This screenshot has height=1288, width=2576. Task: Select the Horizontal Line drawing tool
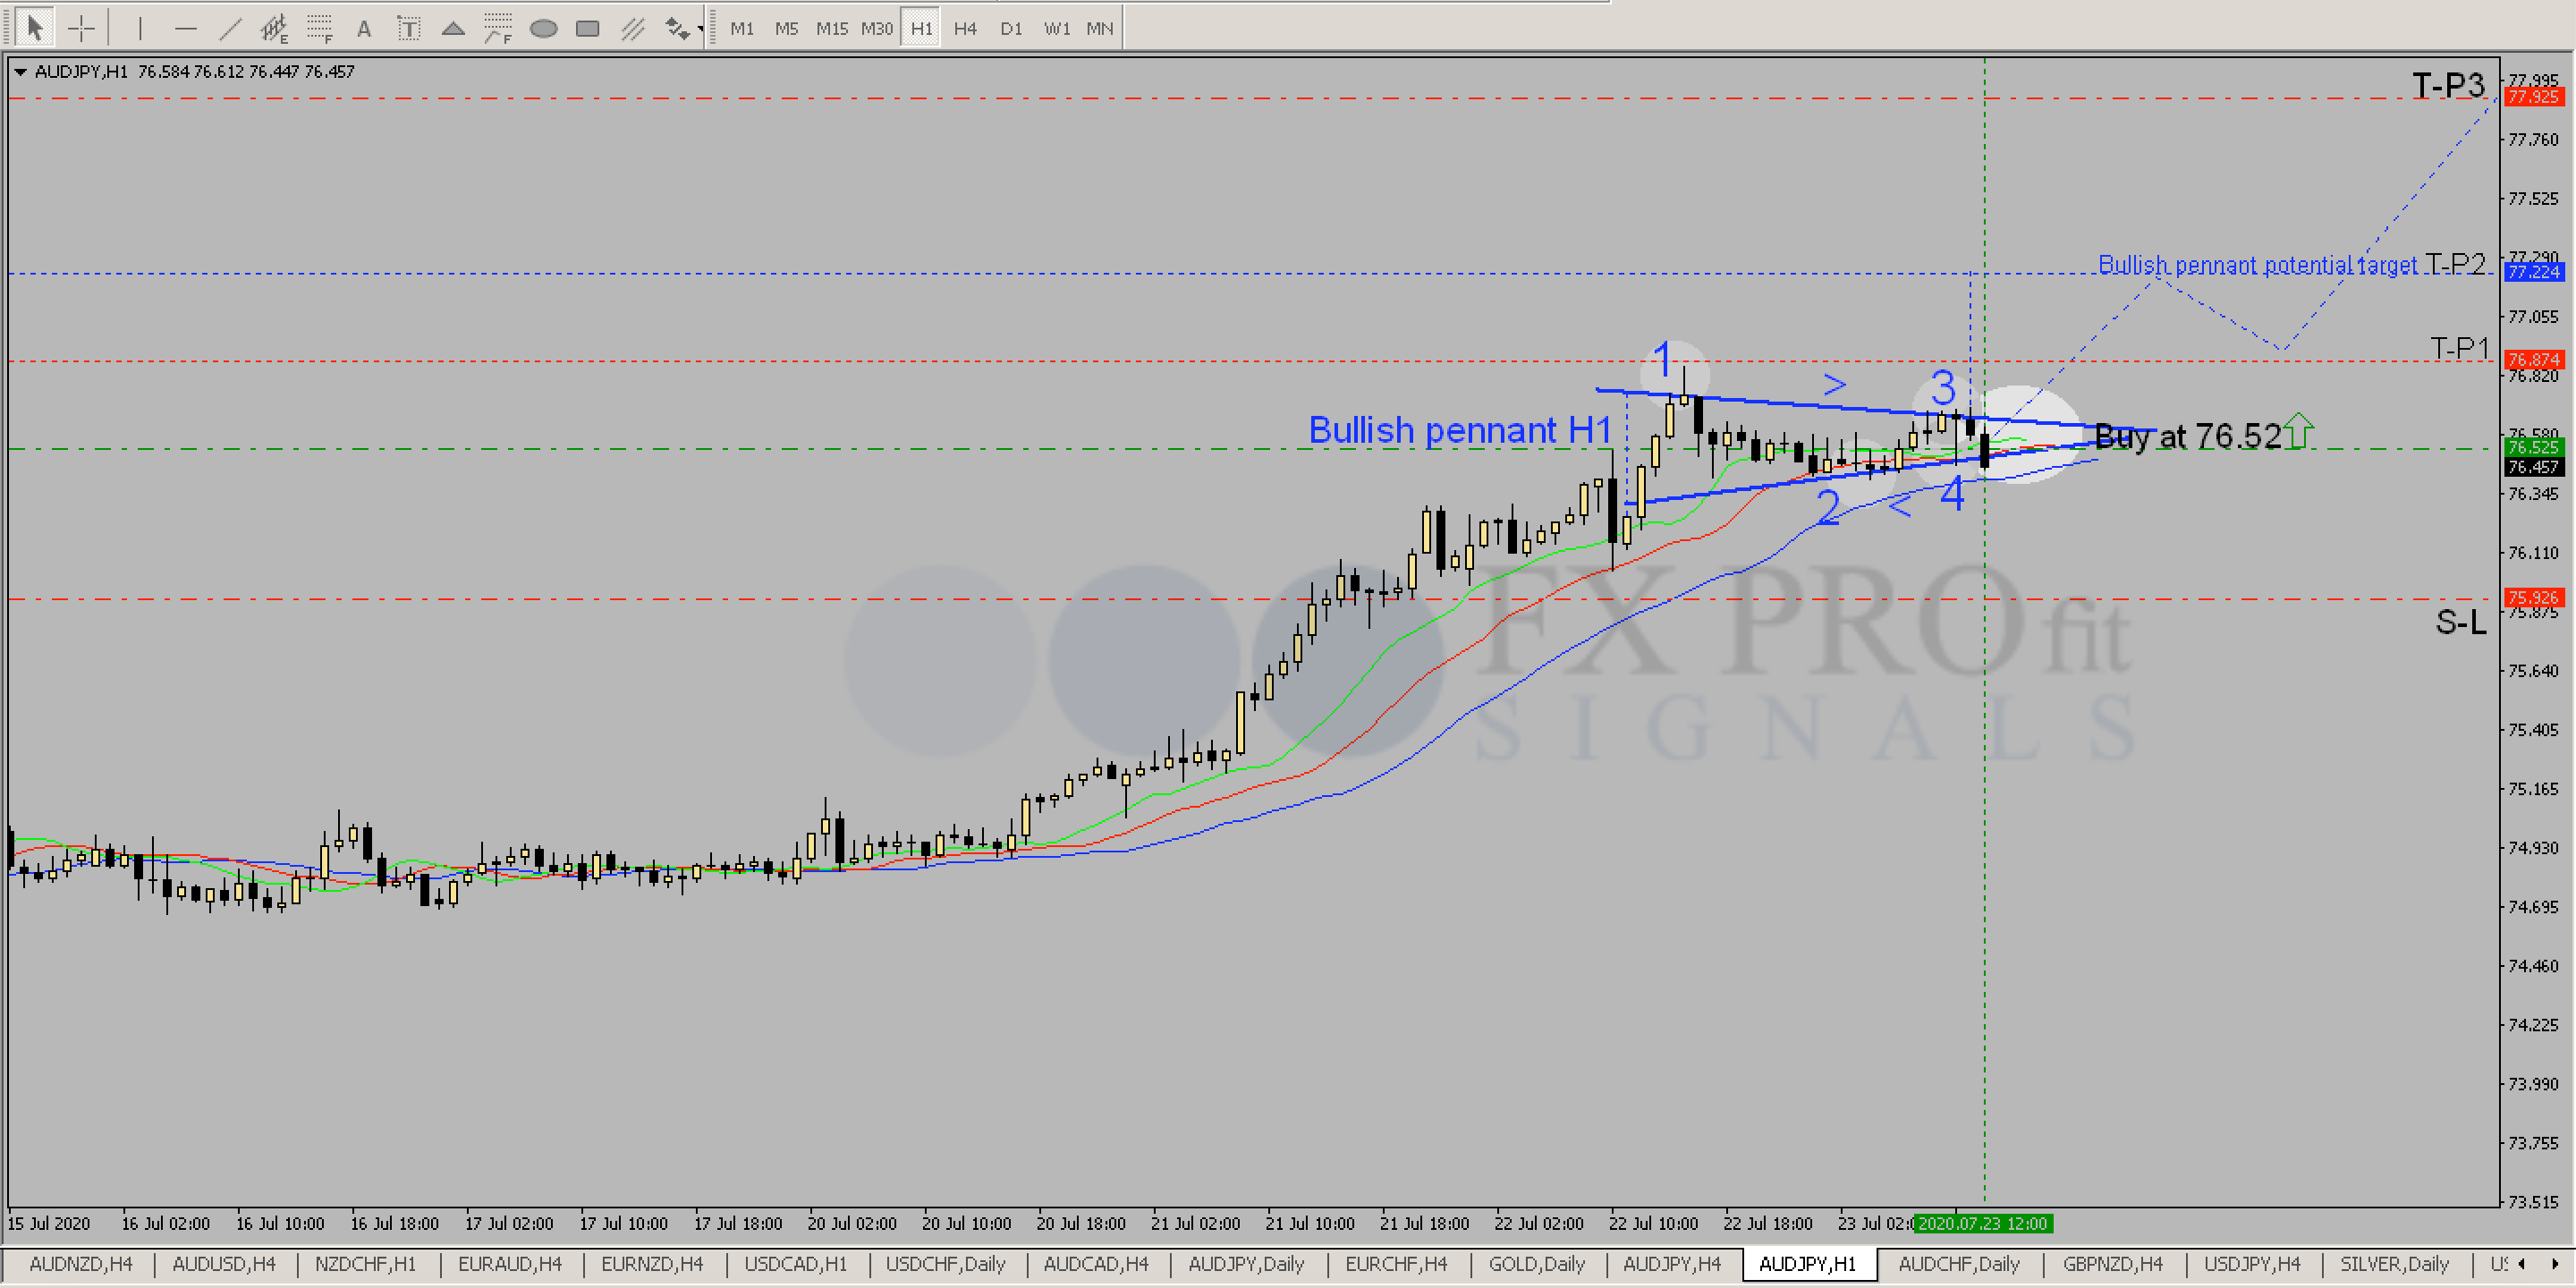click(185, 28)
